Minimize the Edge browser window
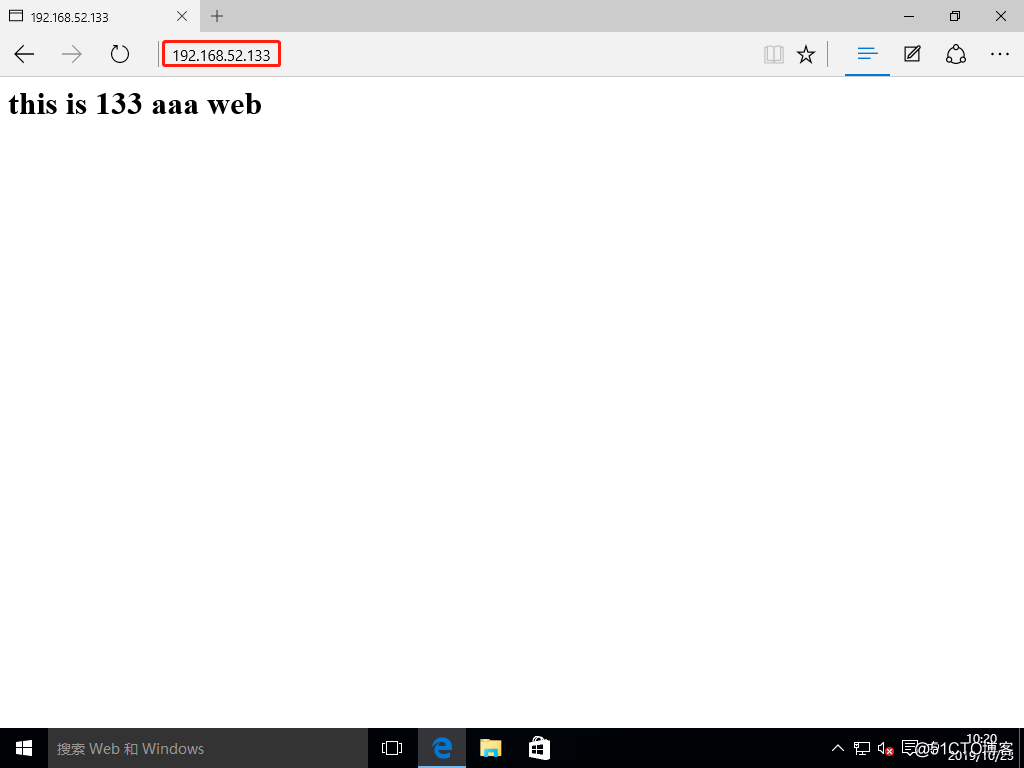This screenshot has height=768, width=1024. (909, 16)
